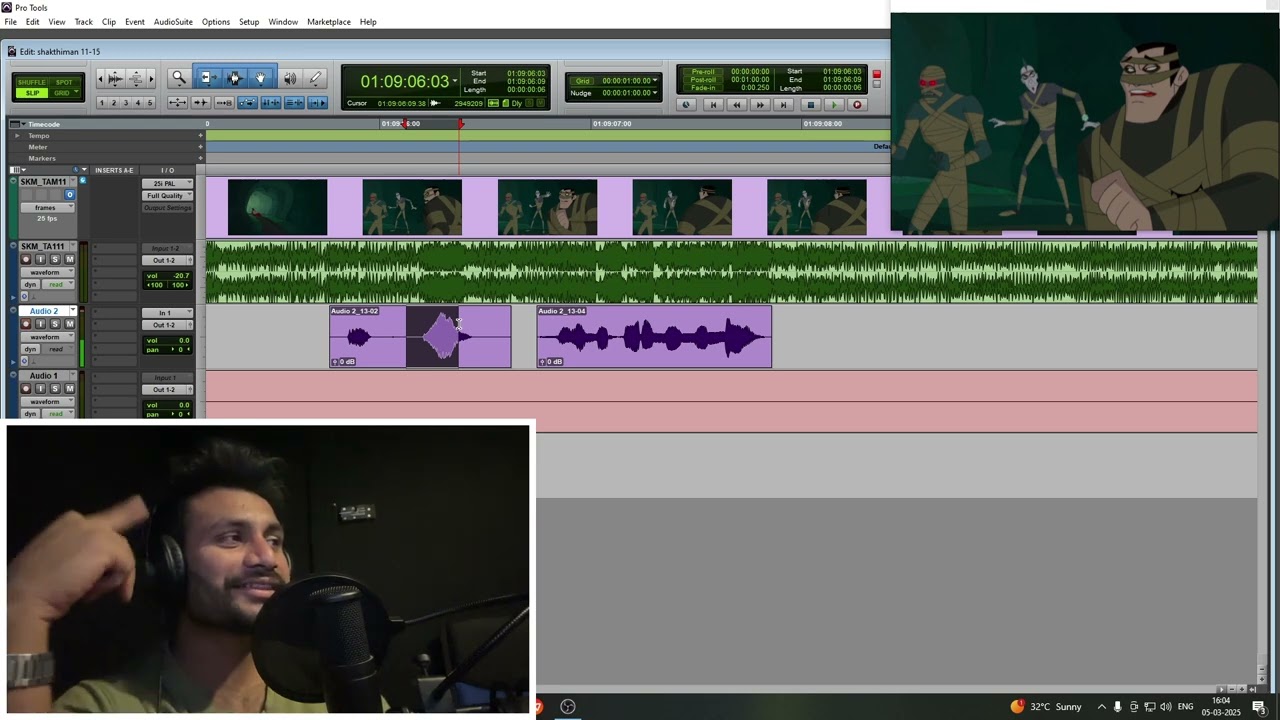Image resolution: width=1280 pixels, height=720 pixels.
Task: Click the Go to End transport button
Action: 783,105
